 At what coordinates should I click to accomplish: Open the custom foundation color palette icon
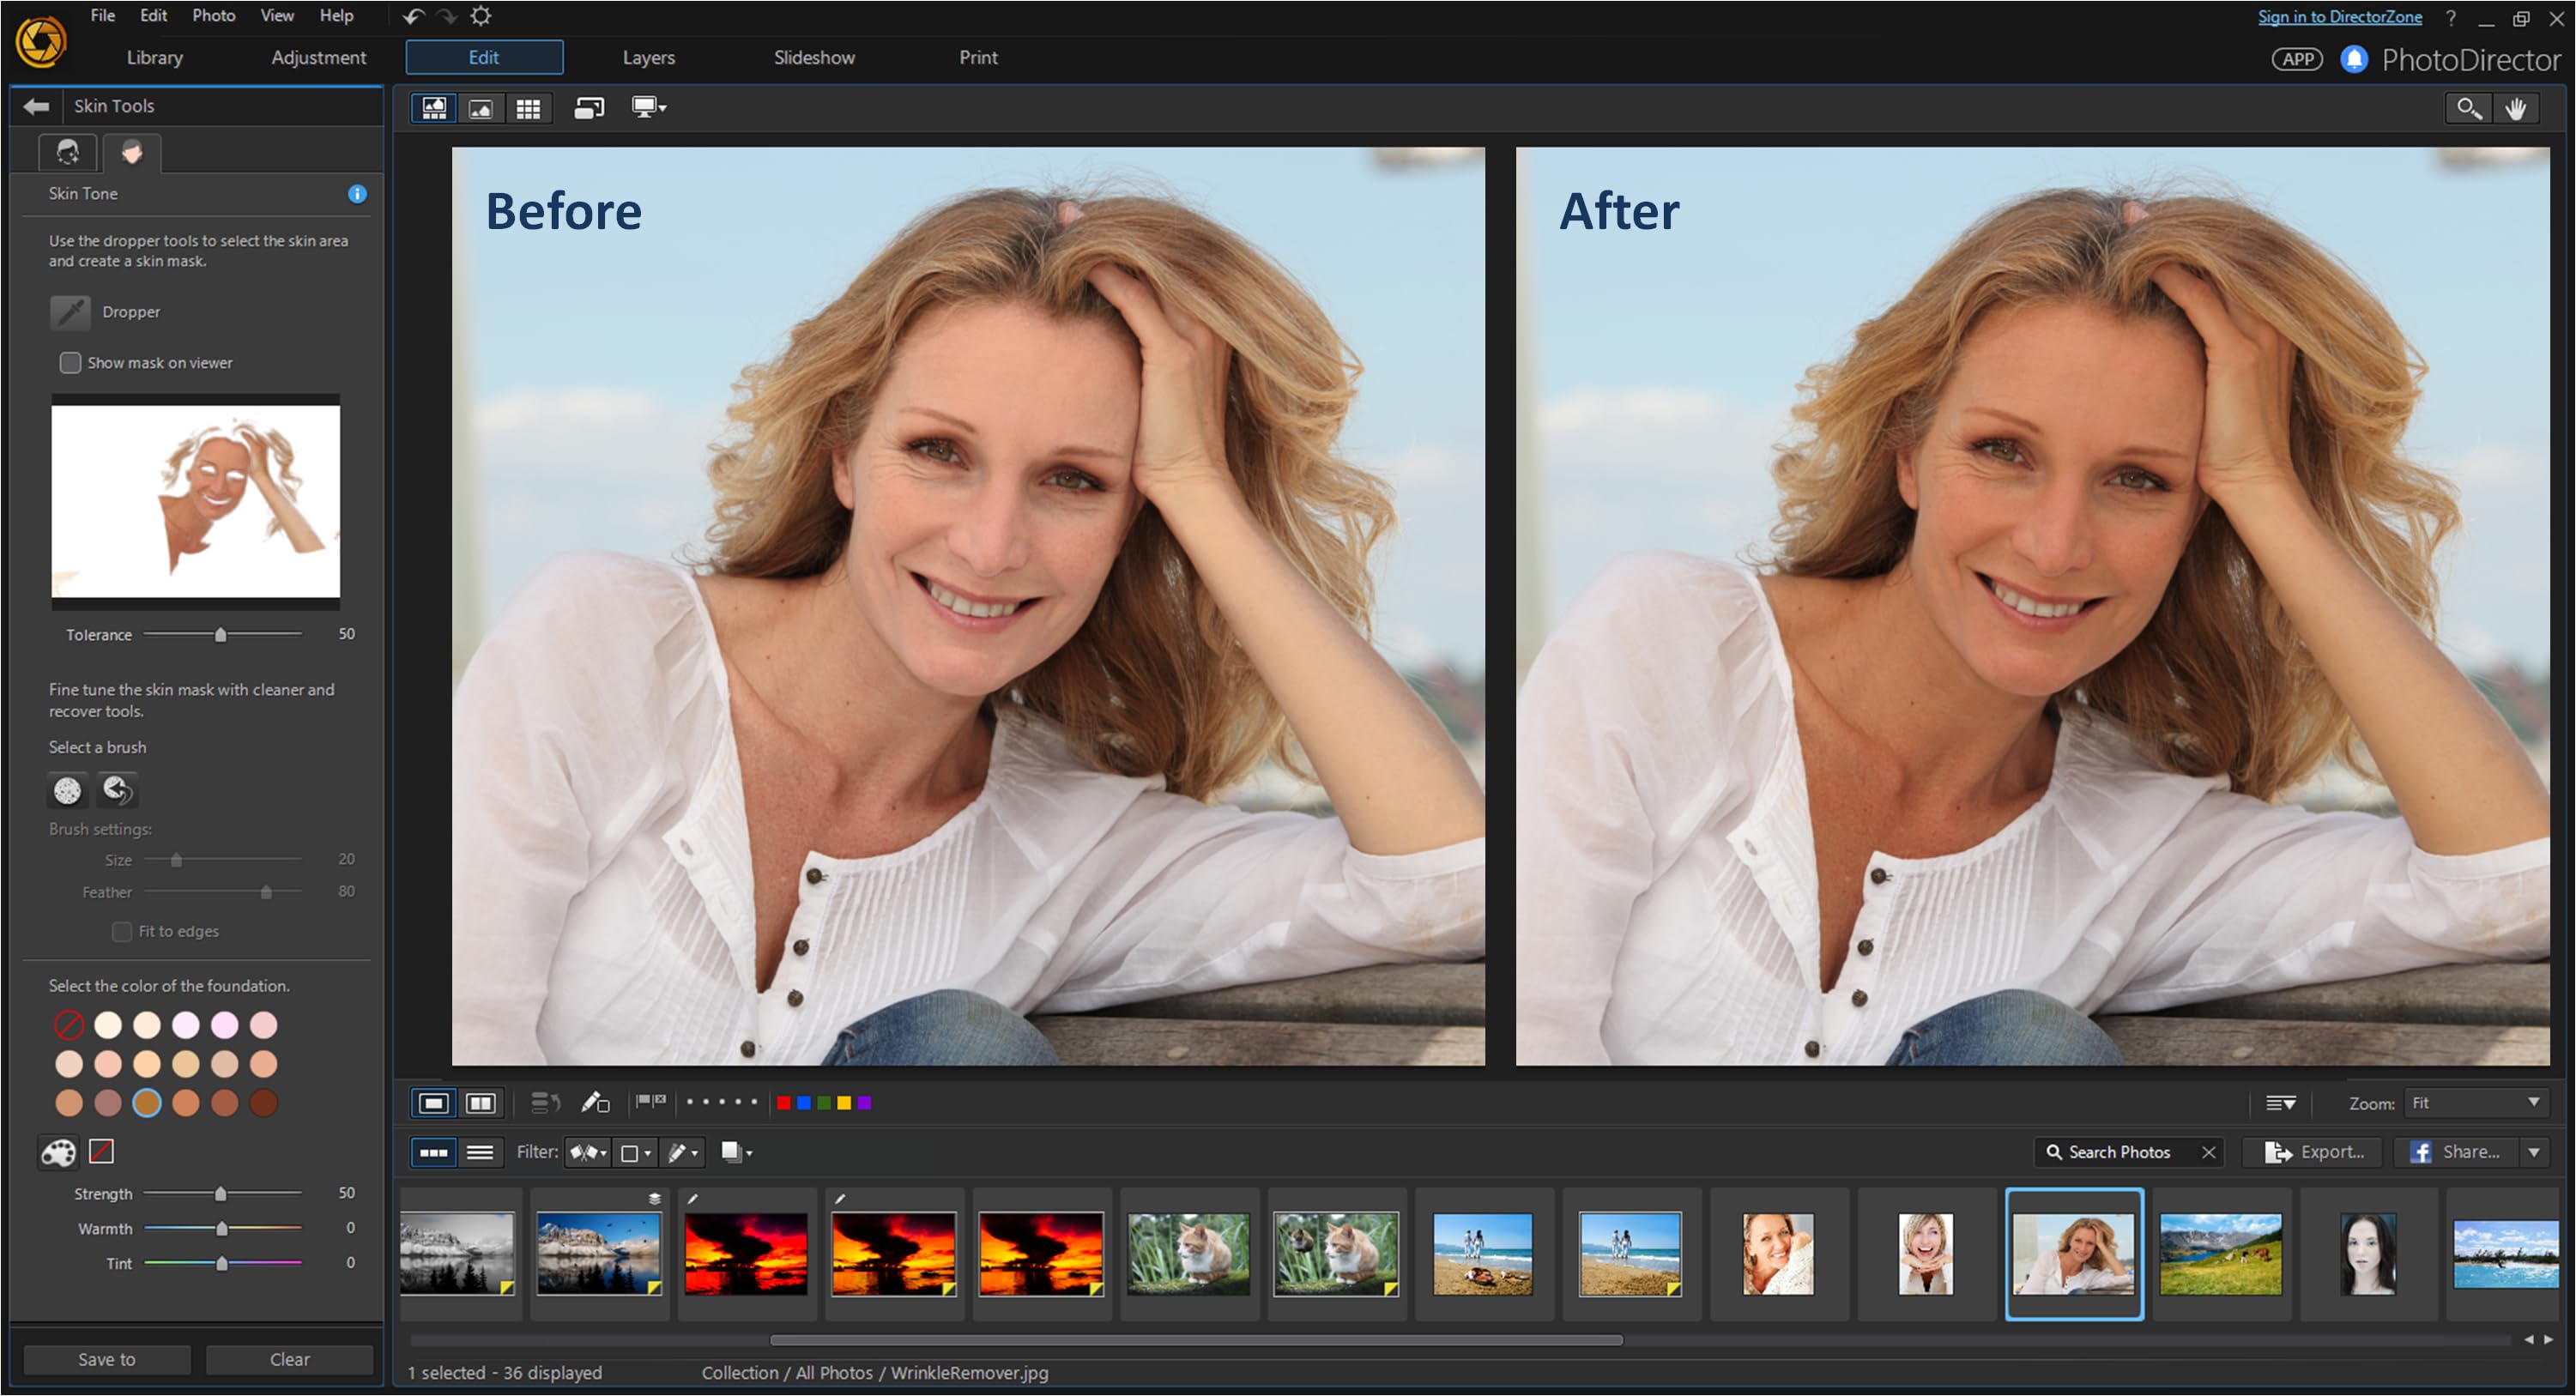coord(58,1153)
